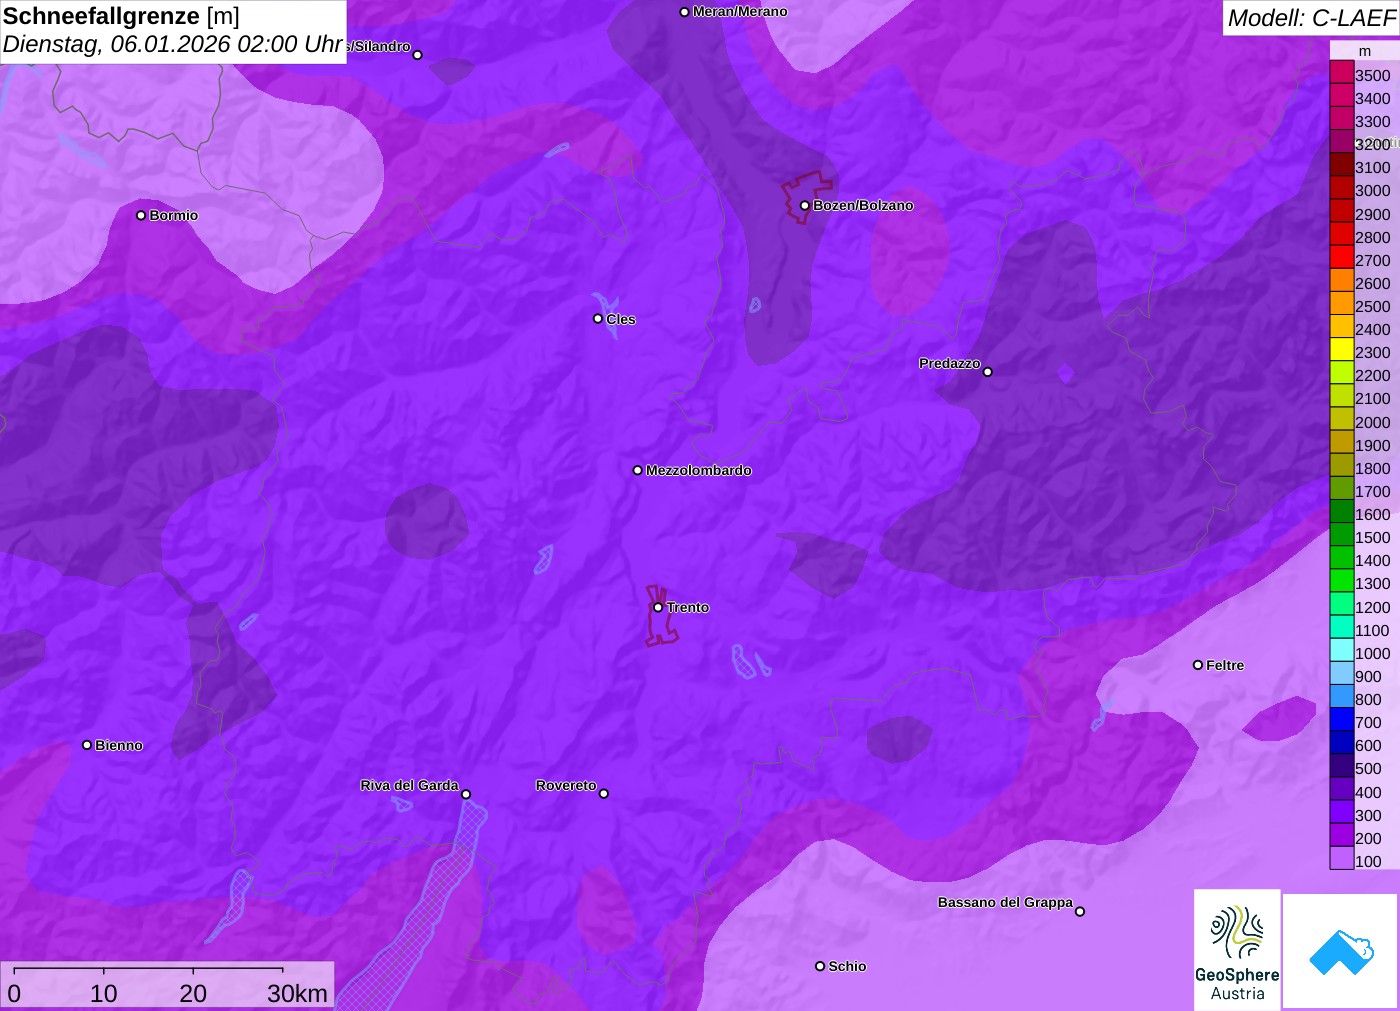The height and width of the screenshot is (1011, 1400).
Task: Select the '20' scale bar label
Action: pos(193,993)
